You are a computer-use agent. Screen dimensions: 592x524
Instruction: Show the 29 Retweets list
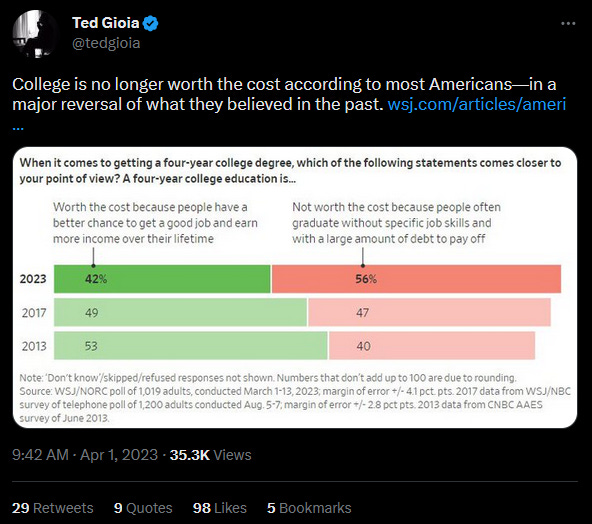click(52, 508)
